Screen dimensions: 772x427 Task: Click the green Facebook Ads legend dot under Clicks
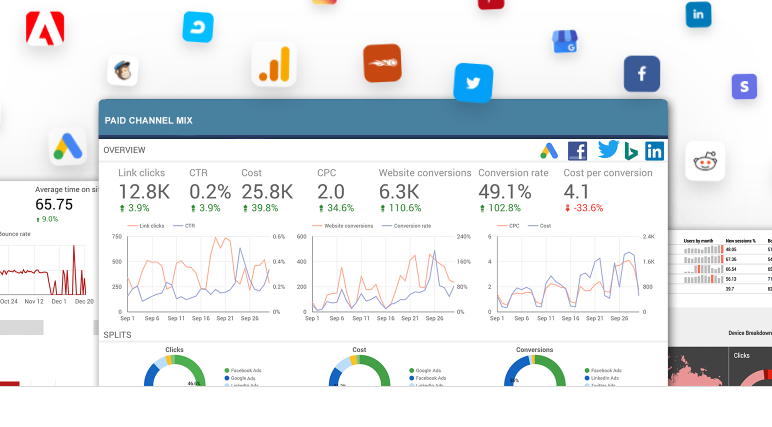click(228, 370)
